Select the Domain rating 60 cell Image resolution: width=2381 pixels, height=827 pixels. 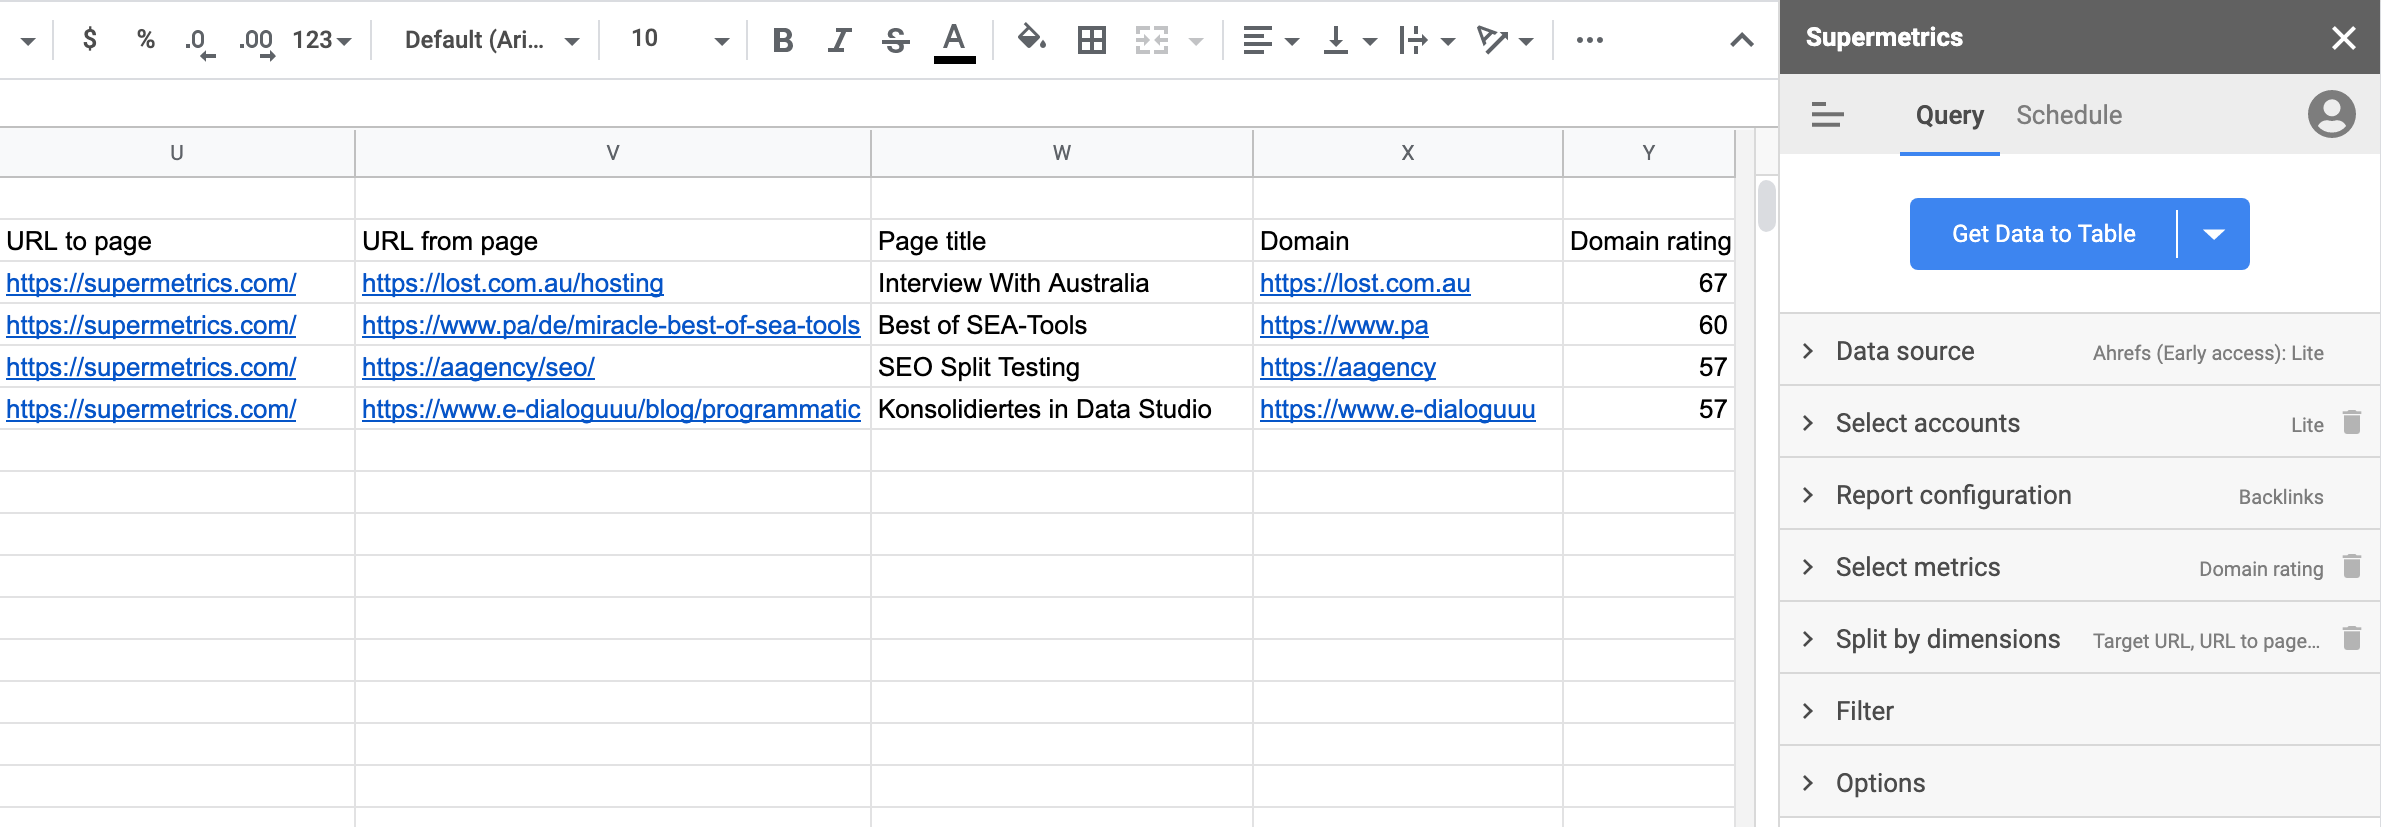[x=1649, y=325]
